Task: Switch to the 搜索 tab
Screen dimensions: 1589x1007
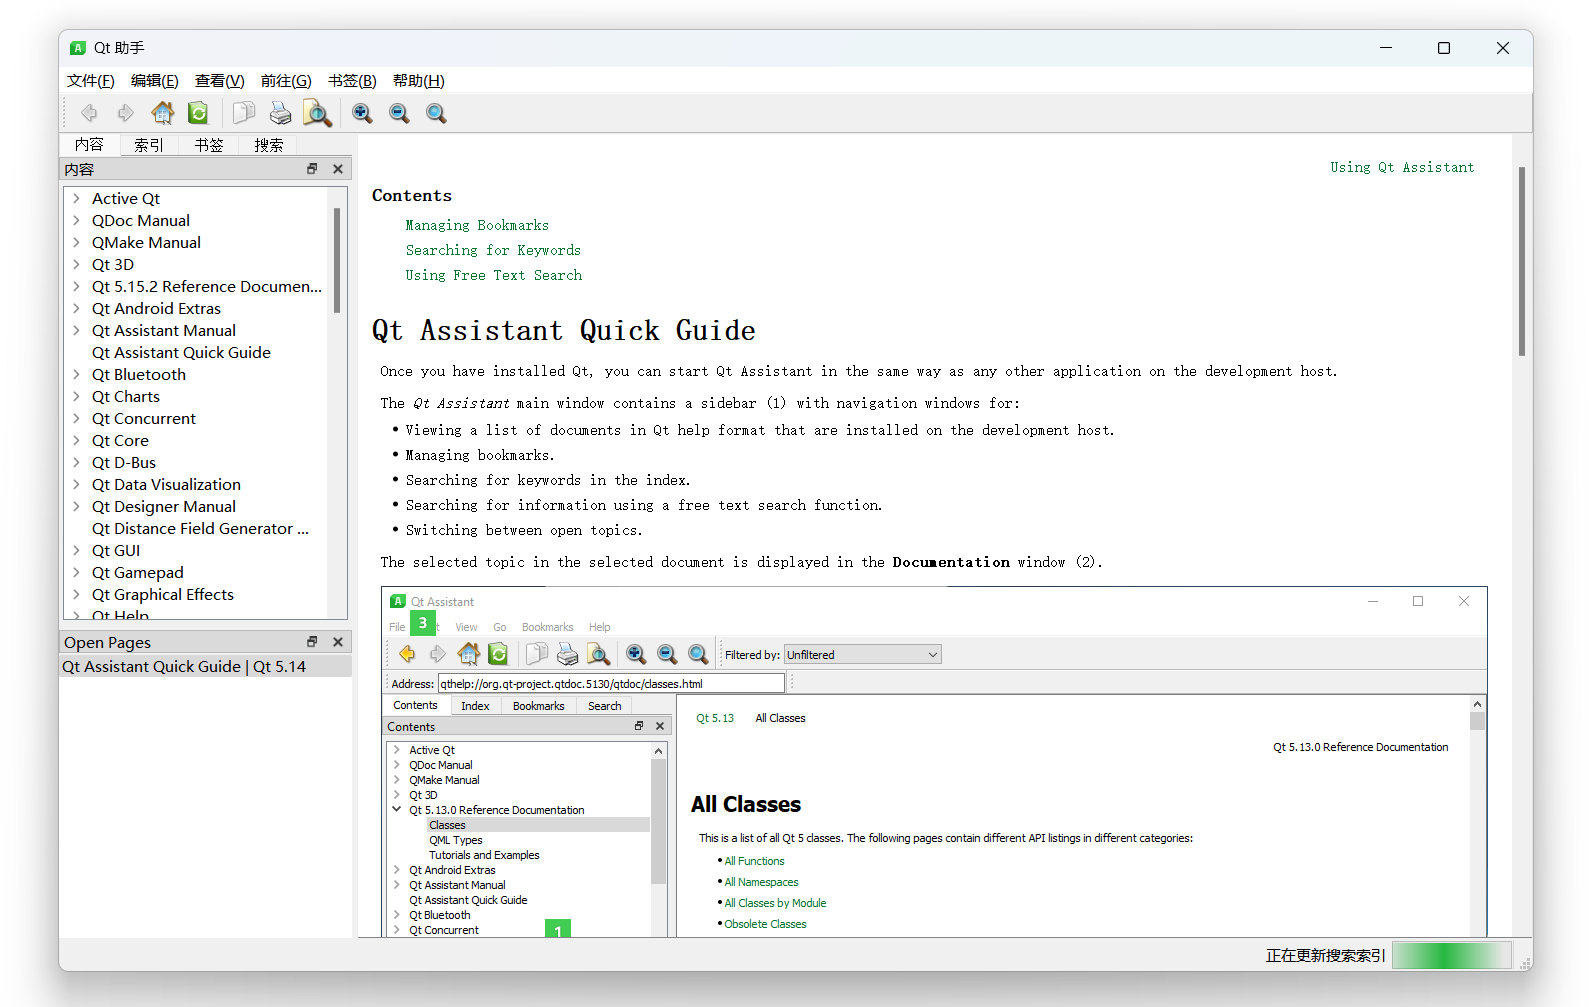Action: (x=269, y=145)
